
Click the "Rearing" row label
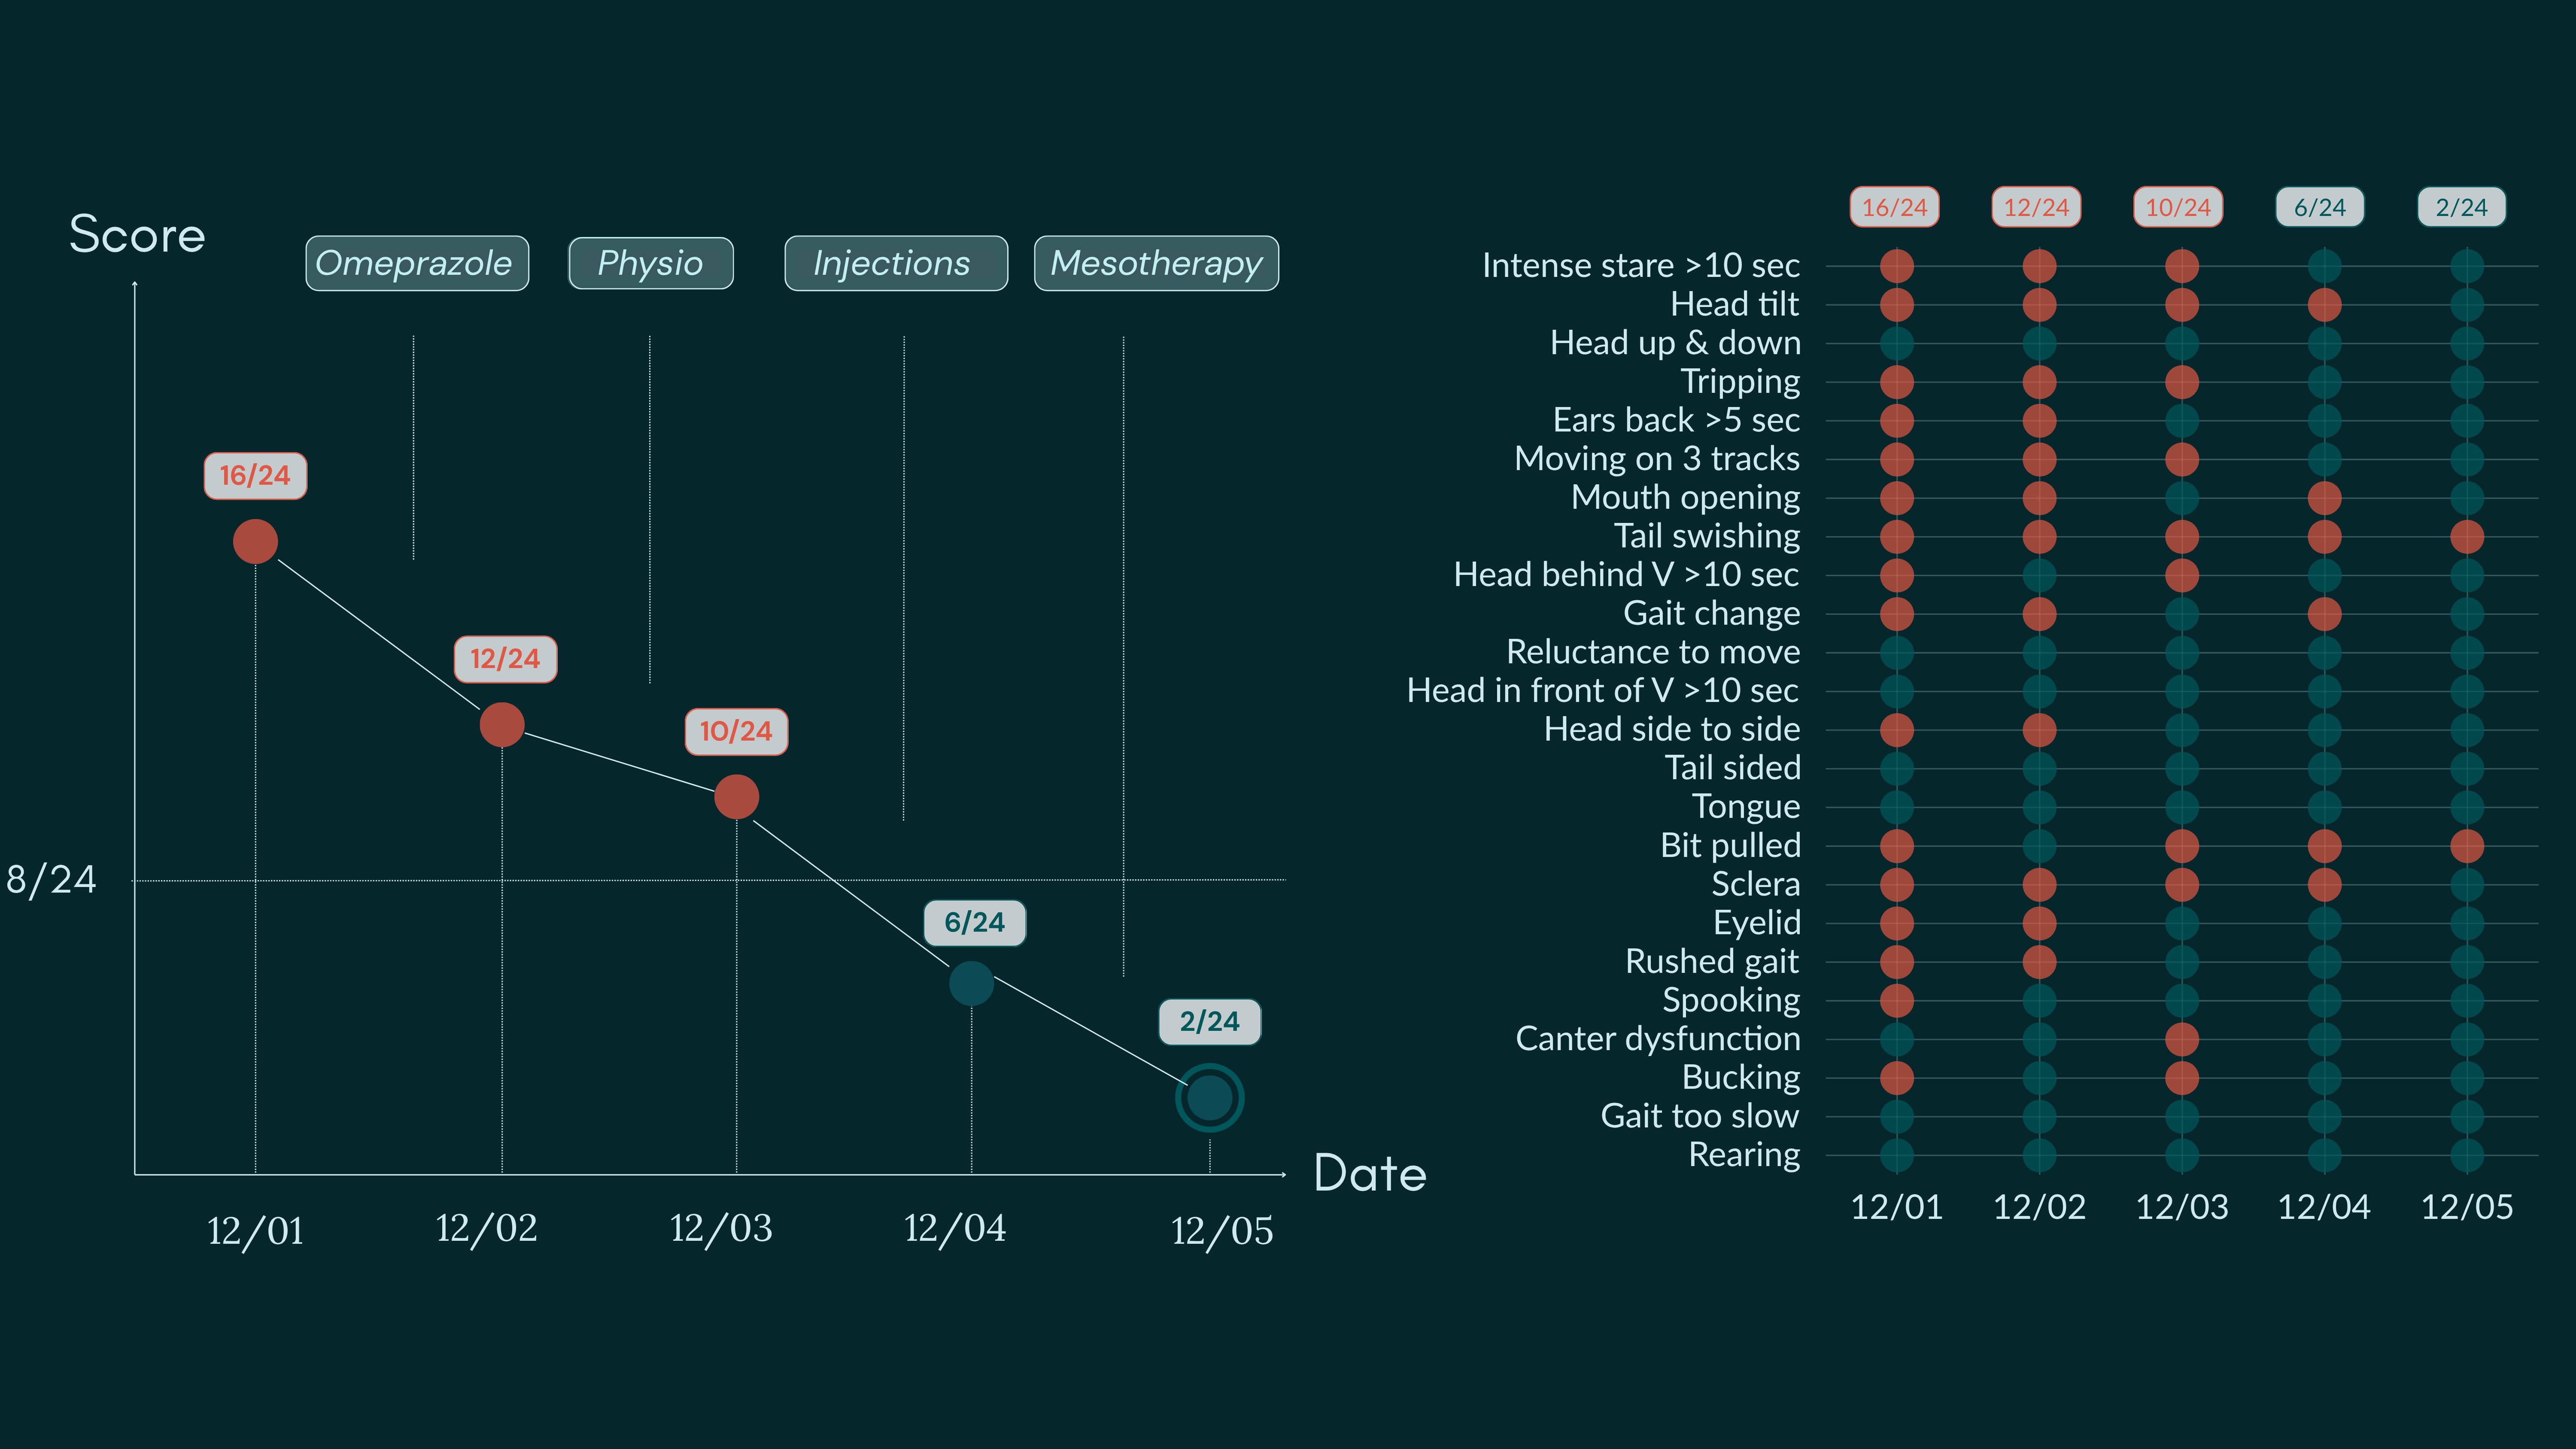click(1744, 1155)
